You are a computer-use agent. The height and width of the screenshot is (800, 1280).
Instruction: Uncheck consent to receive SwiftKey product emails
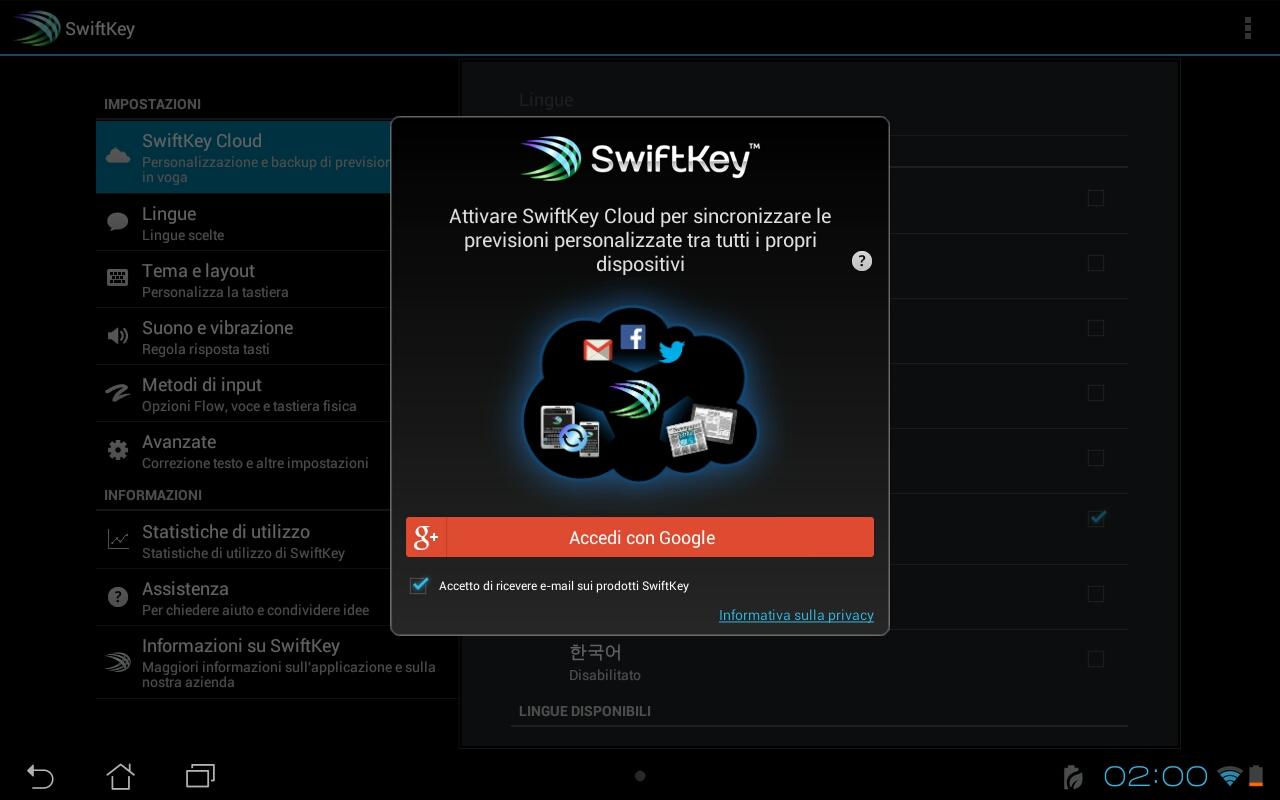click(x=418, y=586)
